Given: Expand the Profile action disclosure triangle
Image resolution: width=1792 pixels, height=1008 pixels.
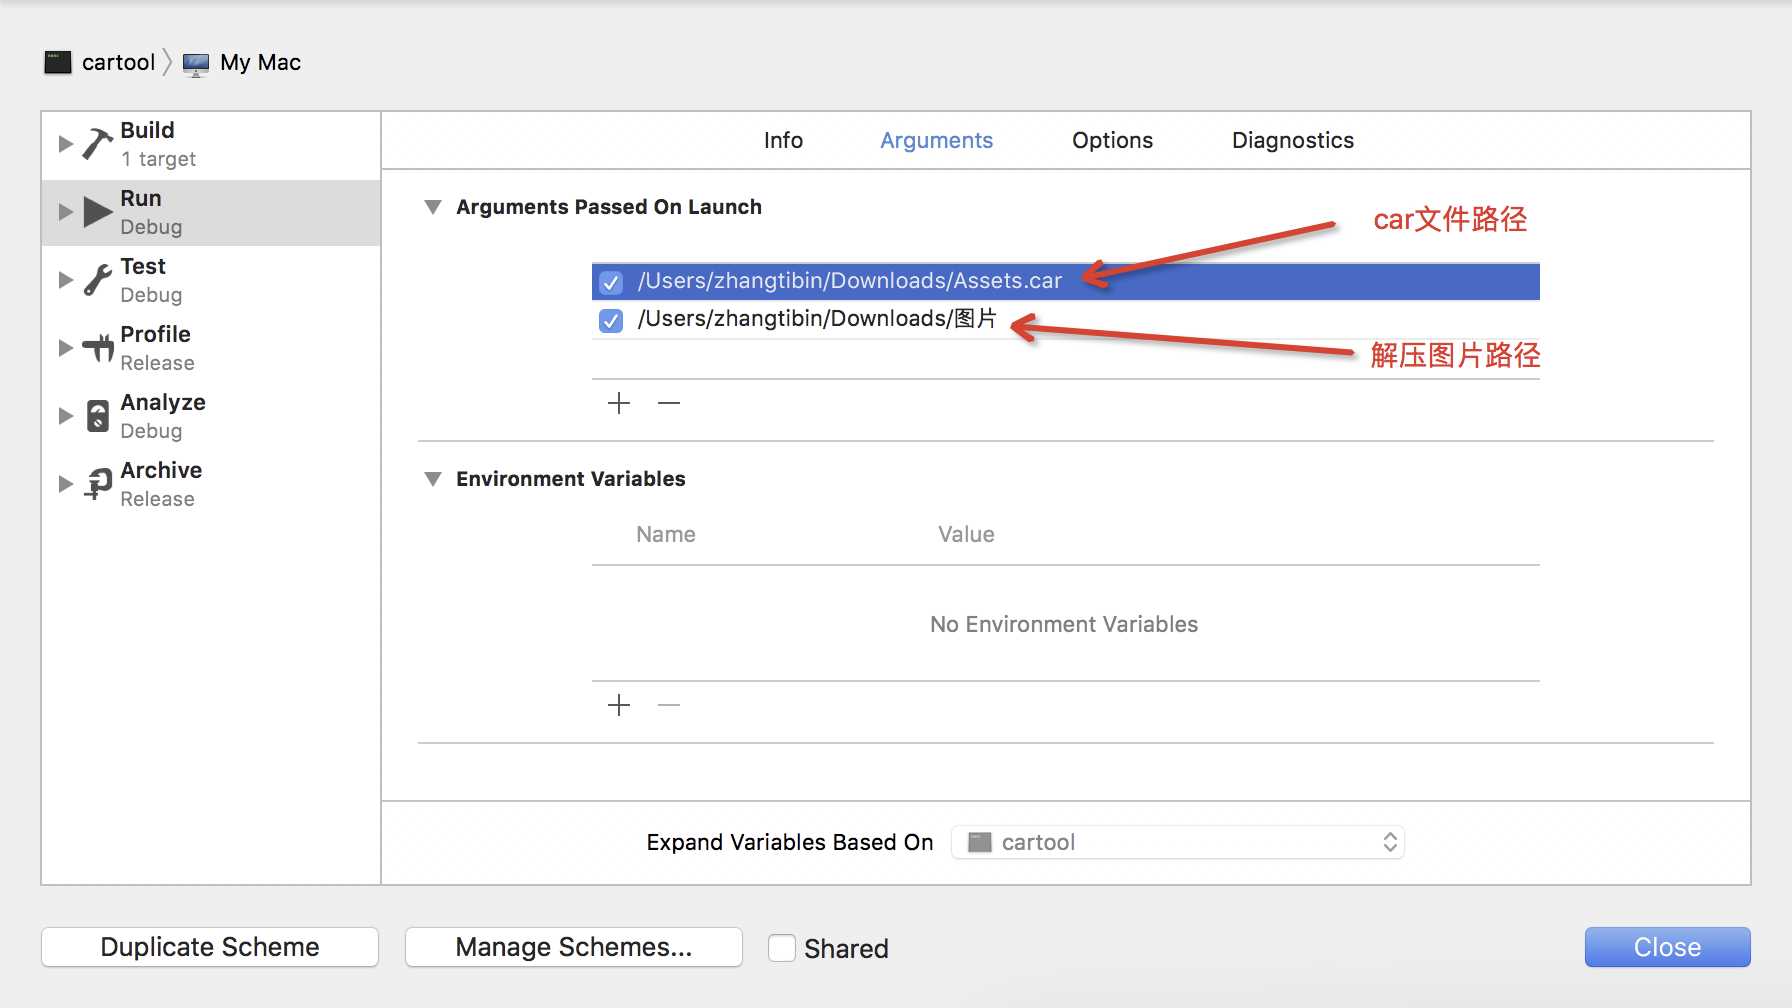Looking at the screenshot, I should [66, 348].
